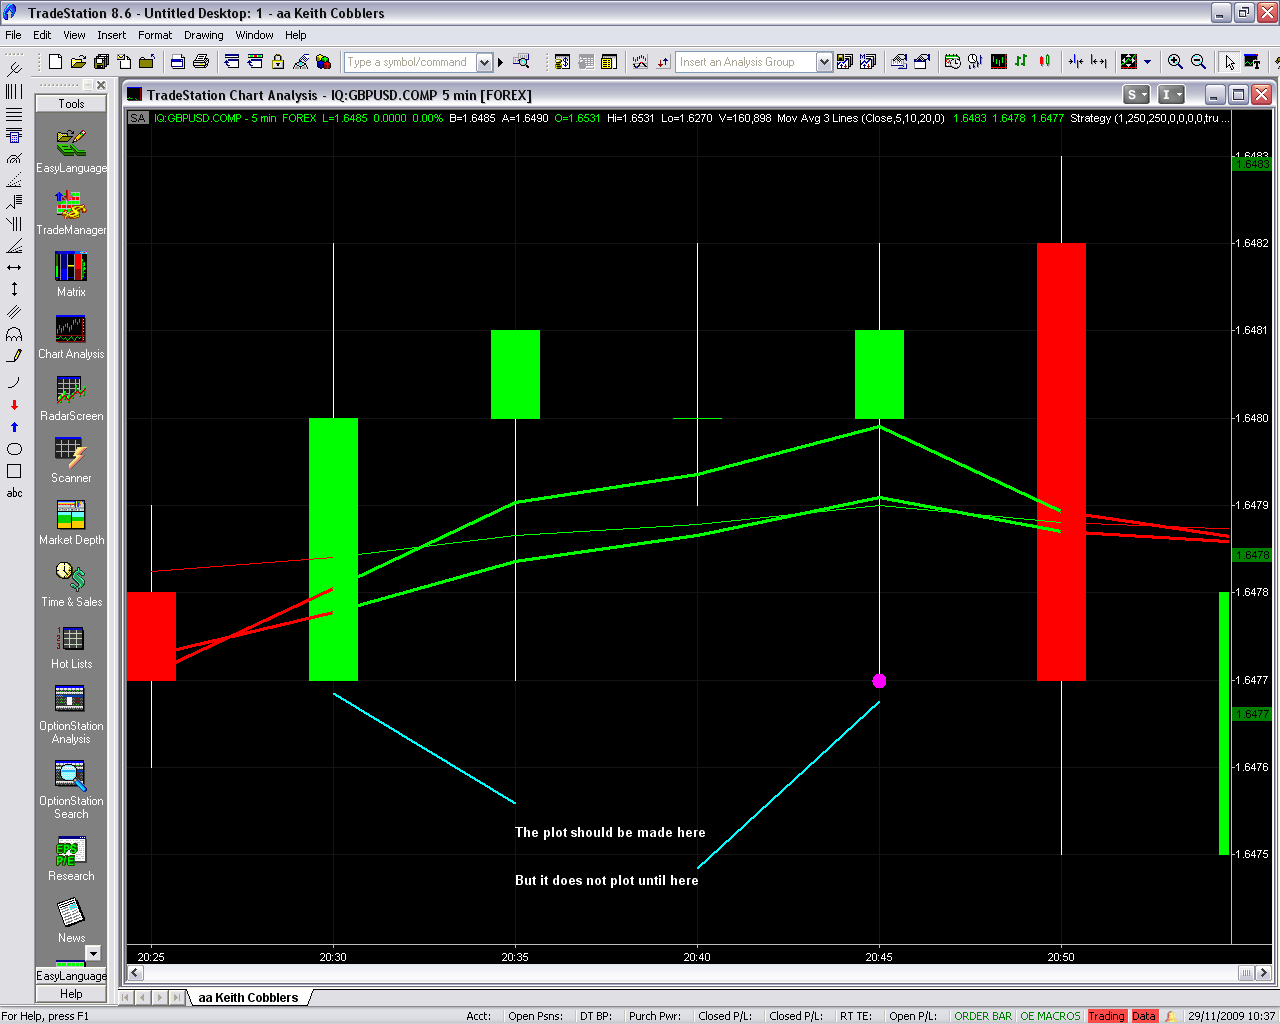Click 'The plot should be made here' text
The image size is (1280, 1024).
[610, 832]
